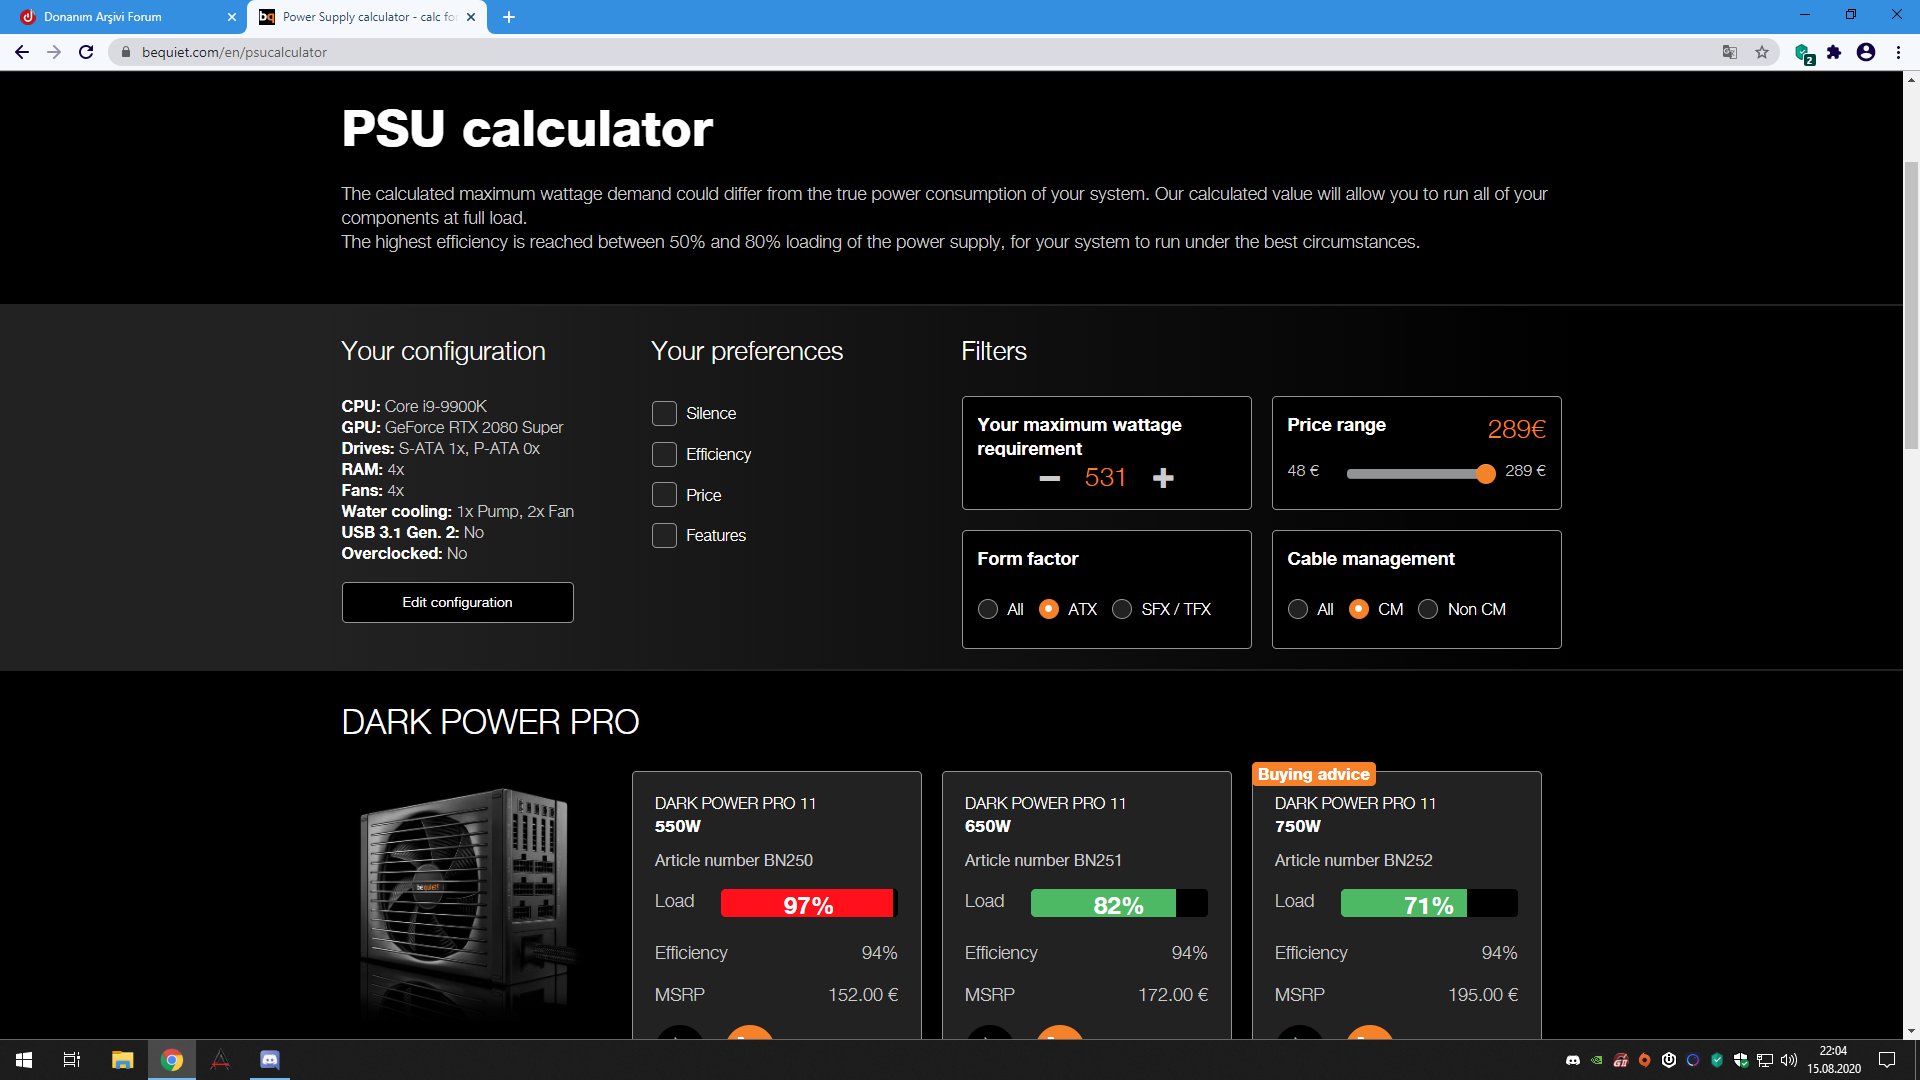Click the minus icon to decrease wattage
This screenshot has height=1080, width=1920.
(x=1049, y=478)
